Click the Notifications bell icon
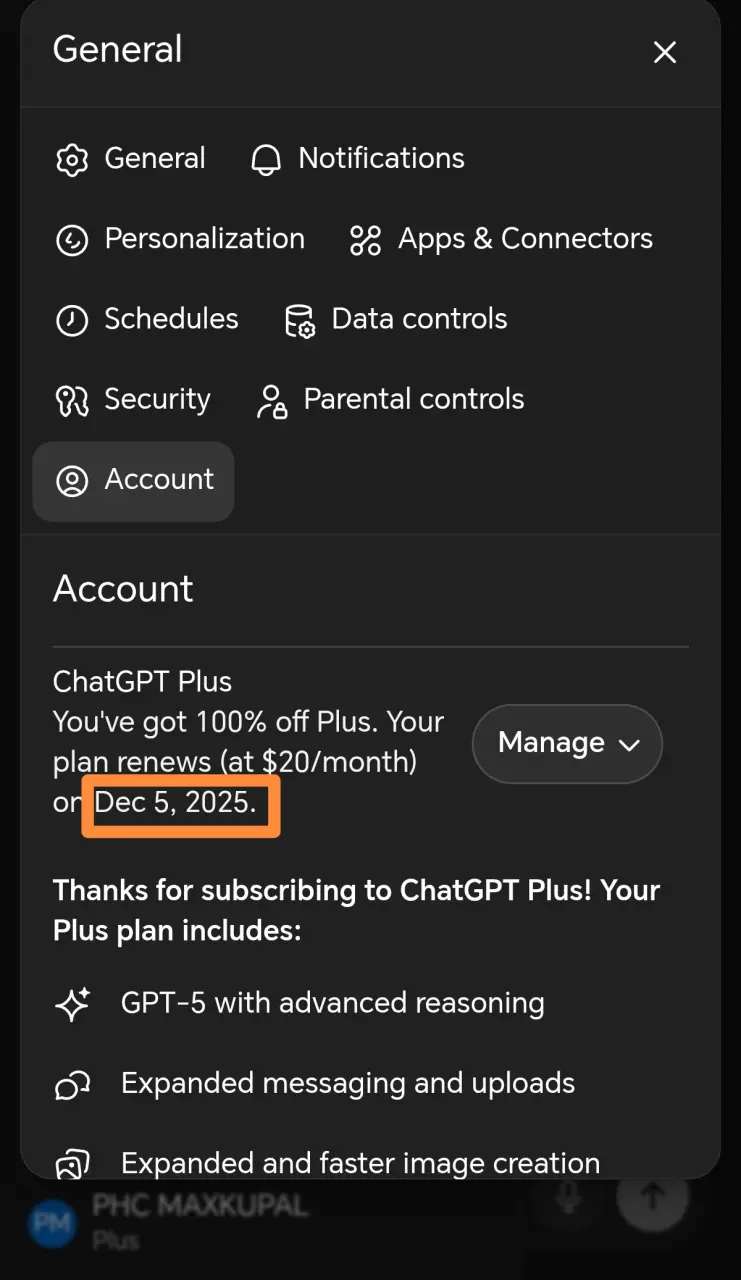 pos(265,160)
